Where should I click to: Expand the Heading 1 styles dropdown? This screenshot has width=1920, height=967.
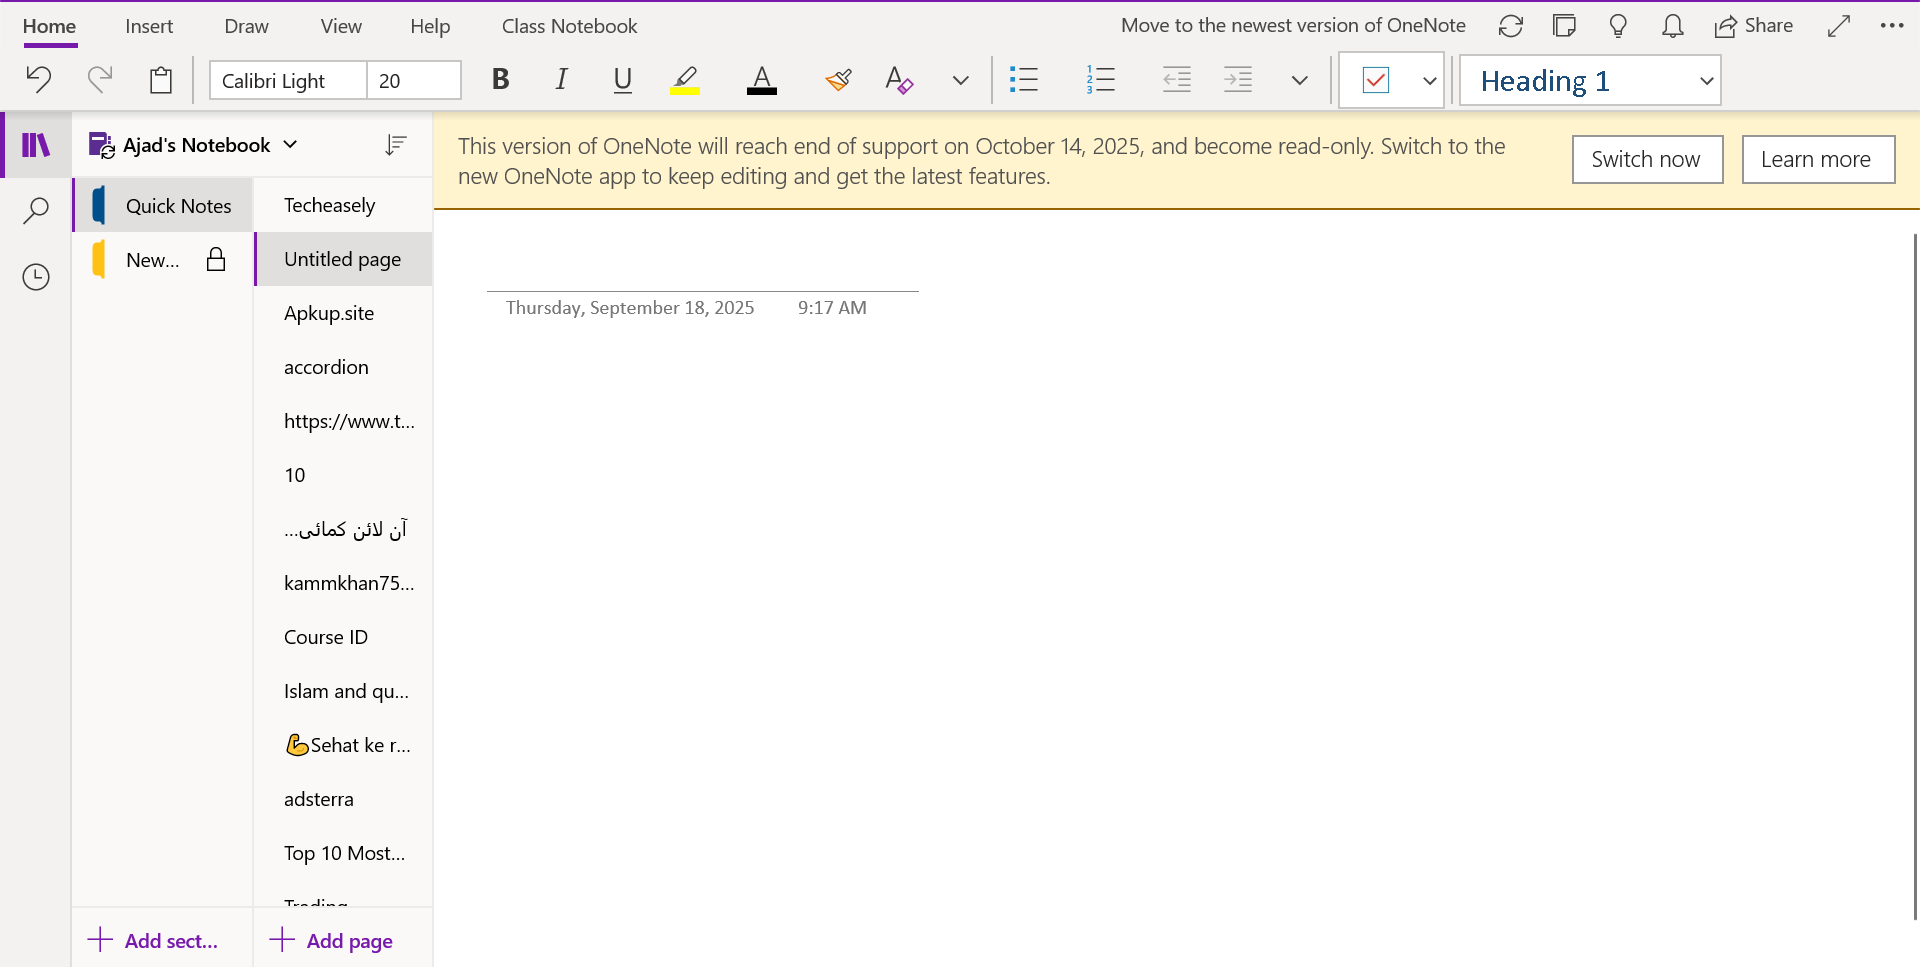(x=1706, y=81)
